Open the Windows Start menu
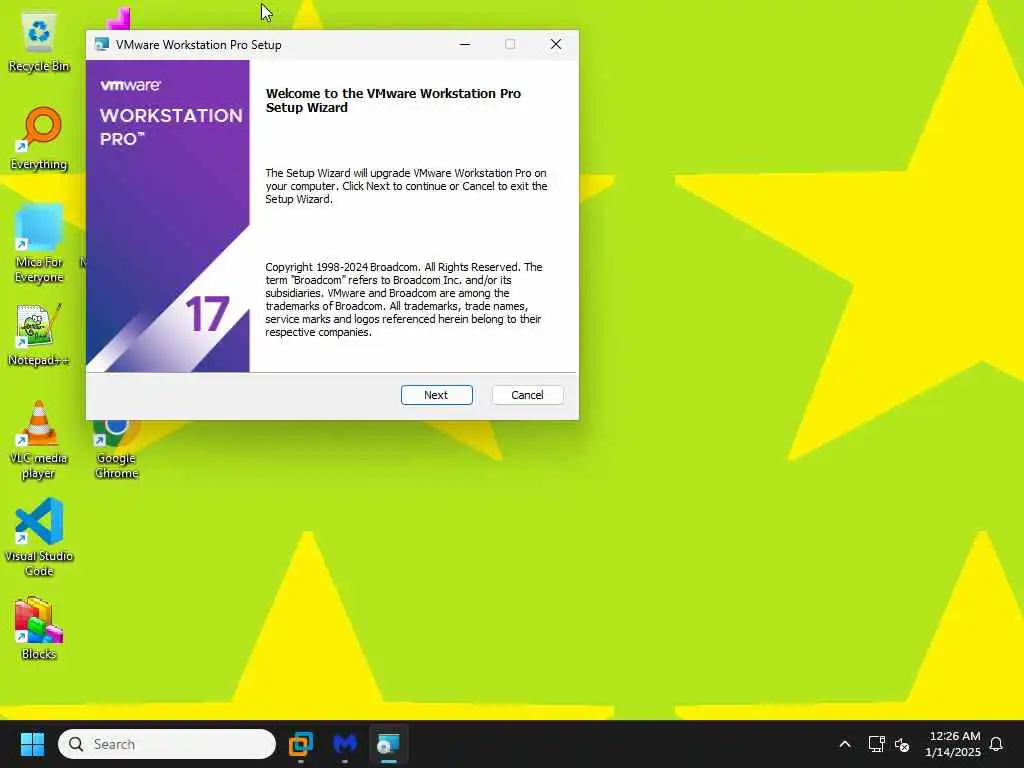 coord(32,744)
